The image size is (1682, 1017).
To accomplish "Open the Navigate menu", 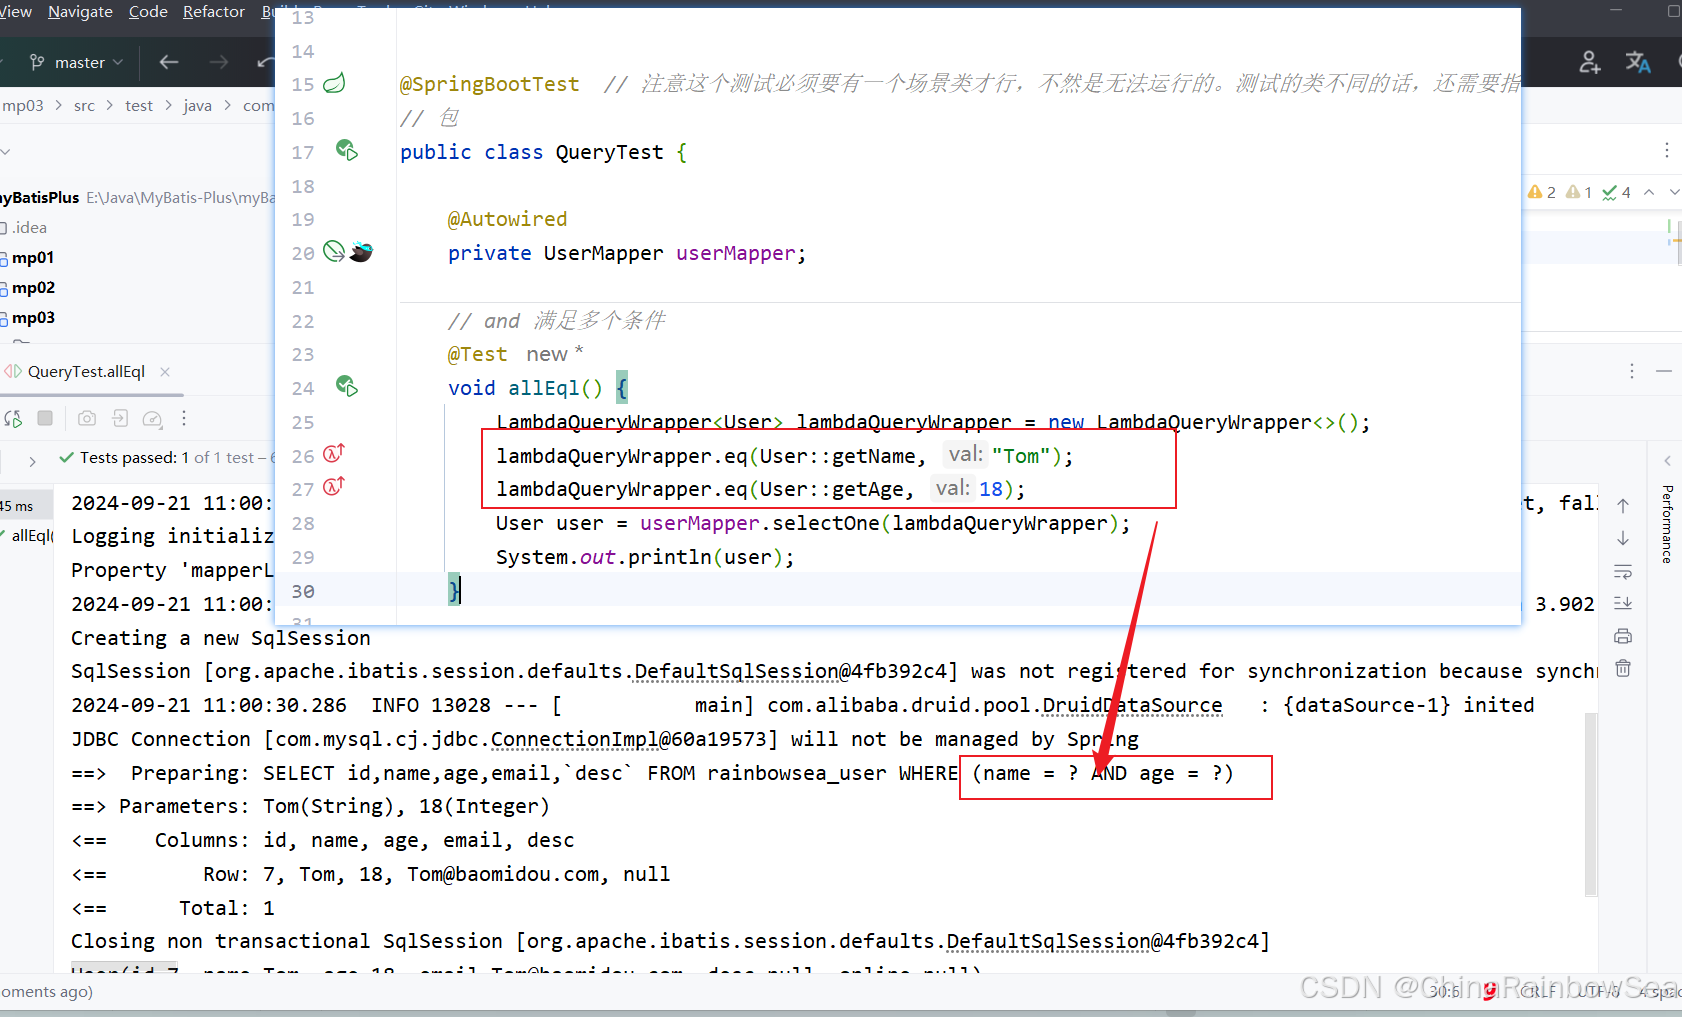I will (x=80, y=11).
